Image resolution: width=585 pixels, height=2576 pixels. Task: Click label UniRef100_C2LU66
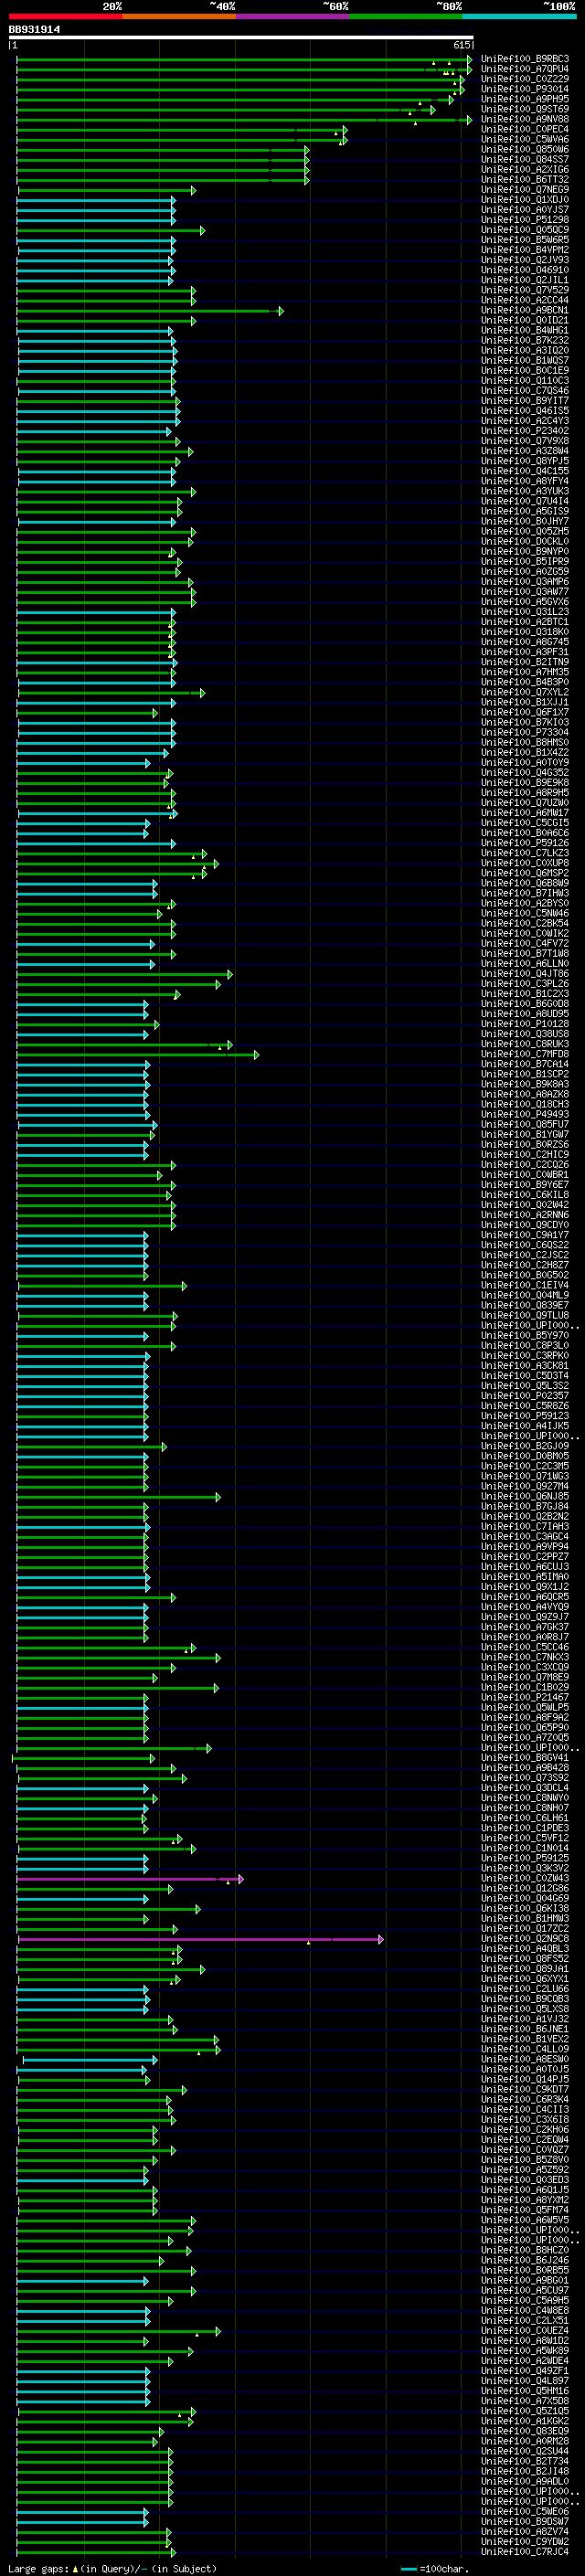(524, 1989)
